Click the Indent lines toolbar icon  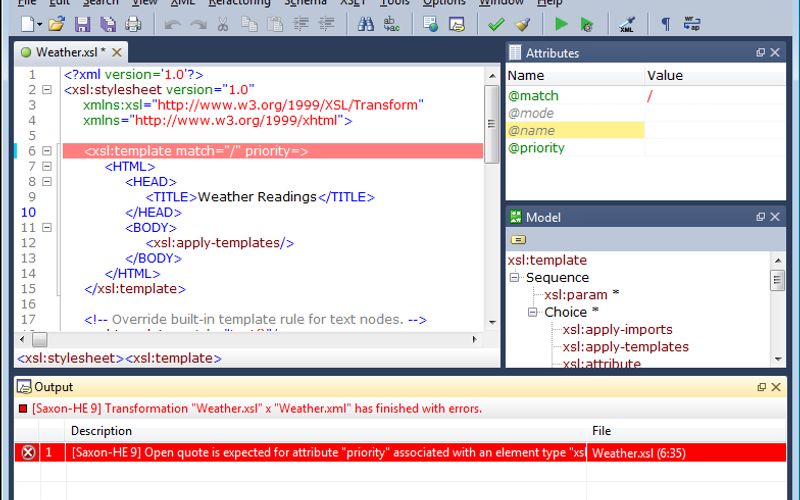pyautogui.click(x=301, y=24)
